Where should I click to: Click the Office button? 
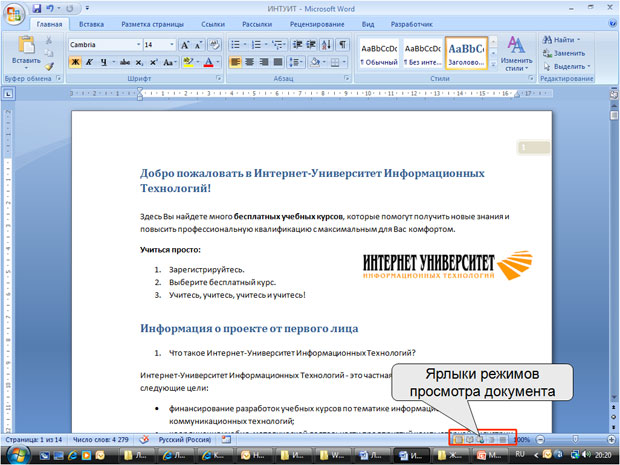tap(14, 14)
